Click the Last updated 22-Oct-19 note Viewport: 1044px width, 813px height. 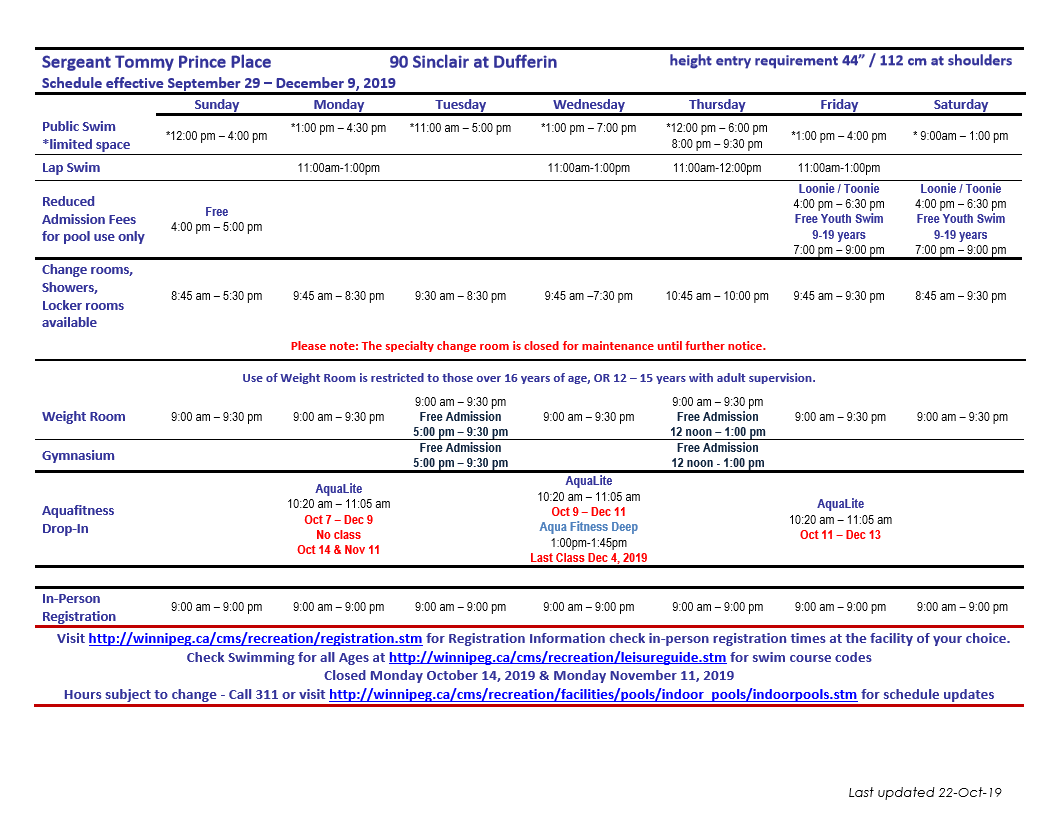(x=924, y=792)
